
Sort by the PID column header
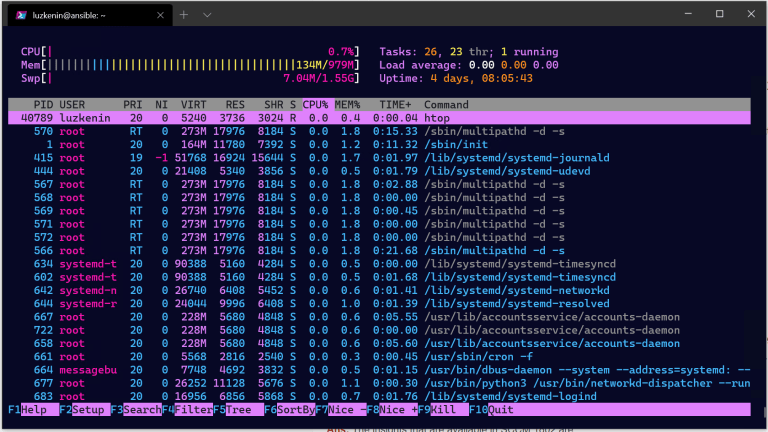coord(43,105)
